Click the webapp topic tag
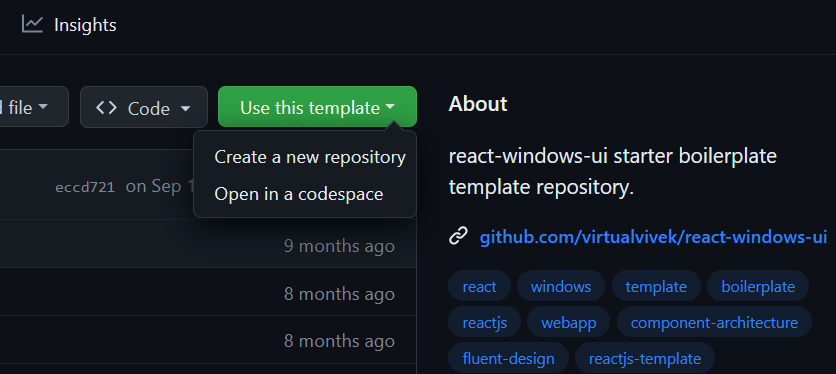836x374 pixels. pyautogui.click(x=568, y=322)
